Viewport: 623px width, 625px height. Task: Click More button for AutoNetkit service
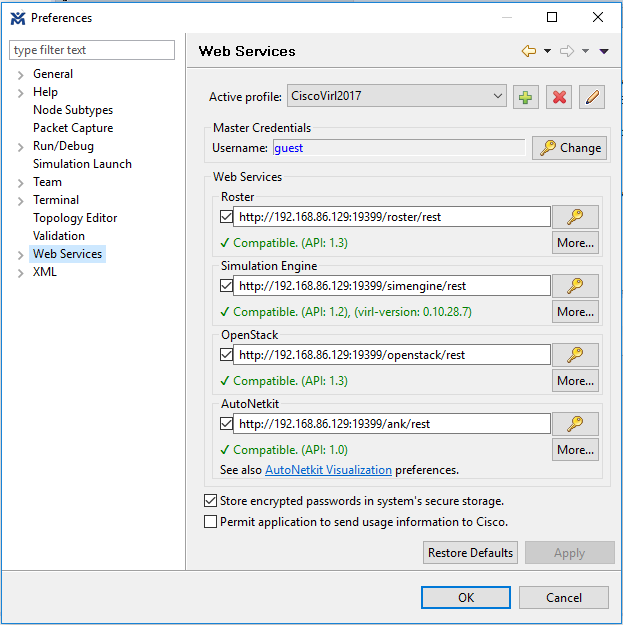click(575, 450)
